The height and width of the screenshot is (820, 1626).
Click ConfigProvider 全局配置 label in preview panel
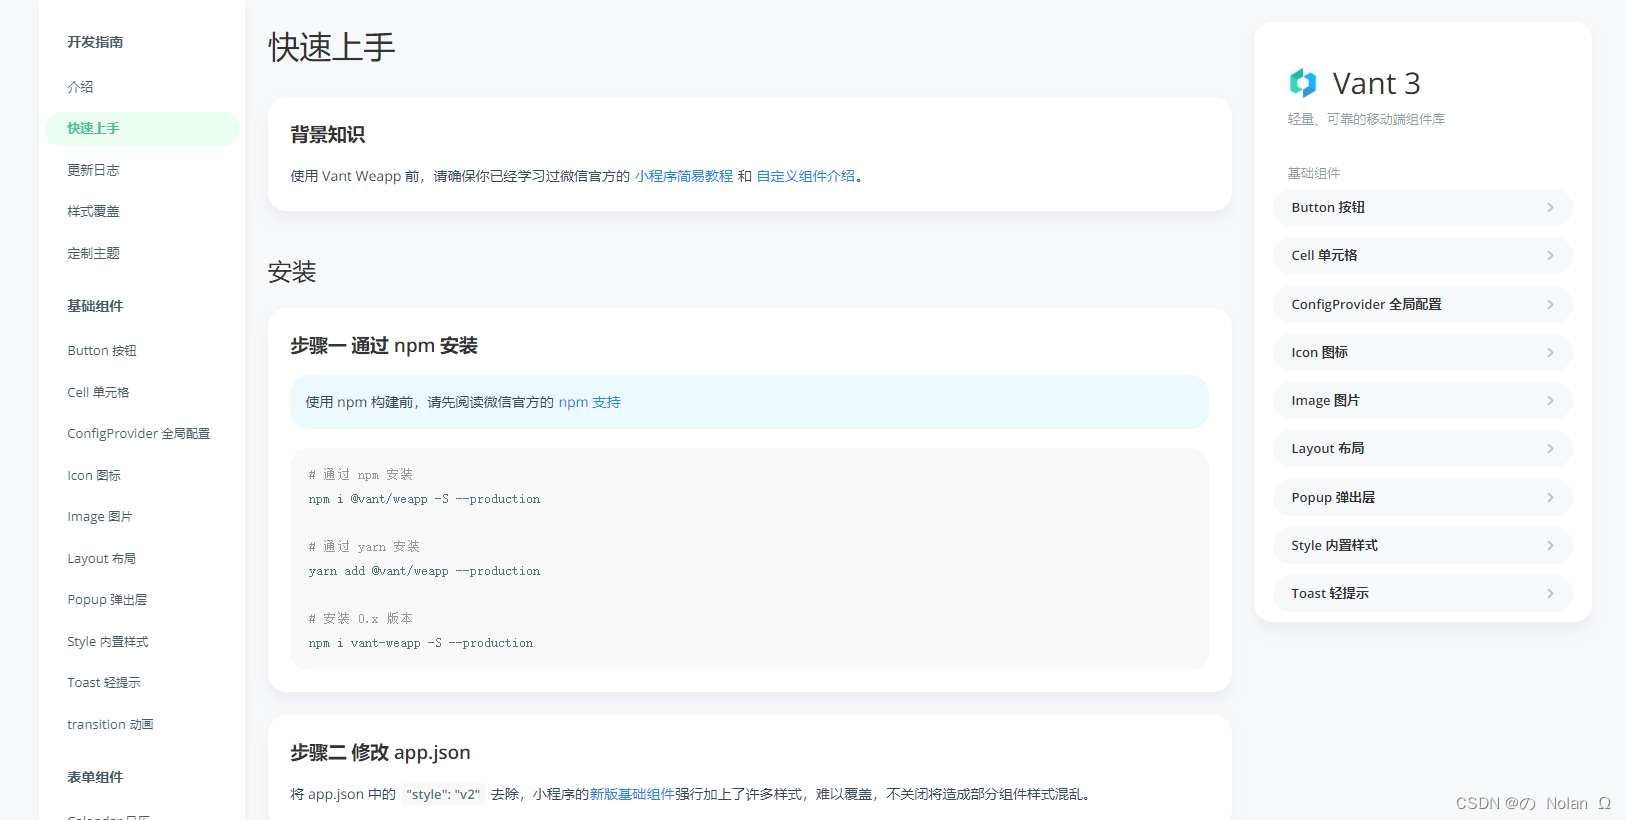point(1366,305)
